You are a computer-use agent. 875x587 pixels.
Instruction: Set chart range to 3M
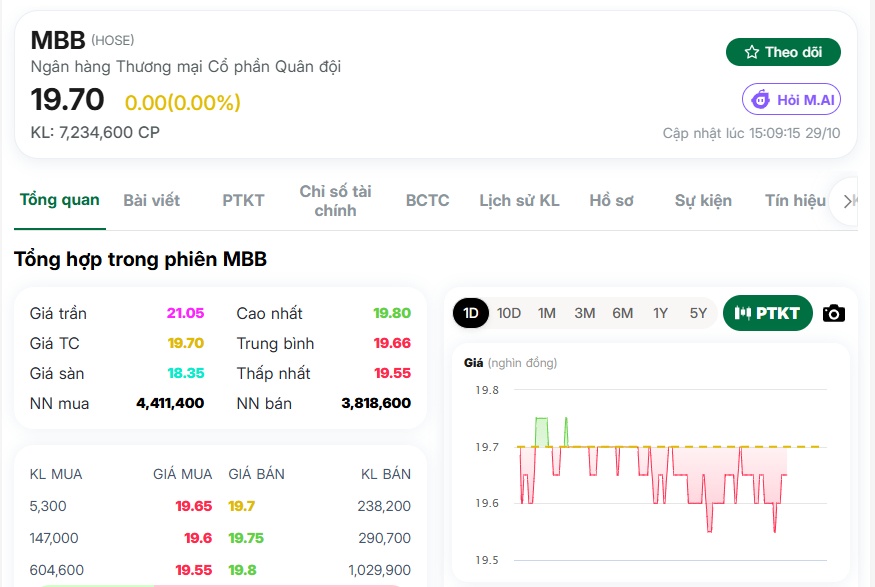pyautogui.click(x=585, y=313)
